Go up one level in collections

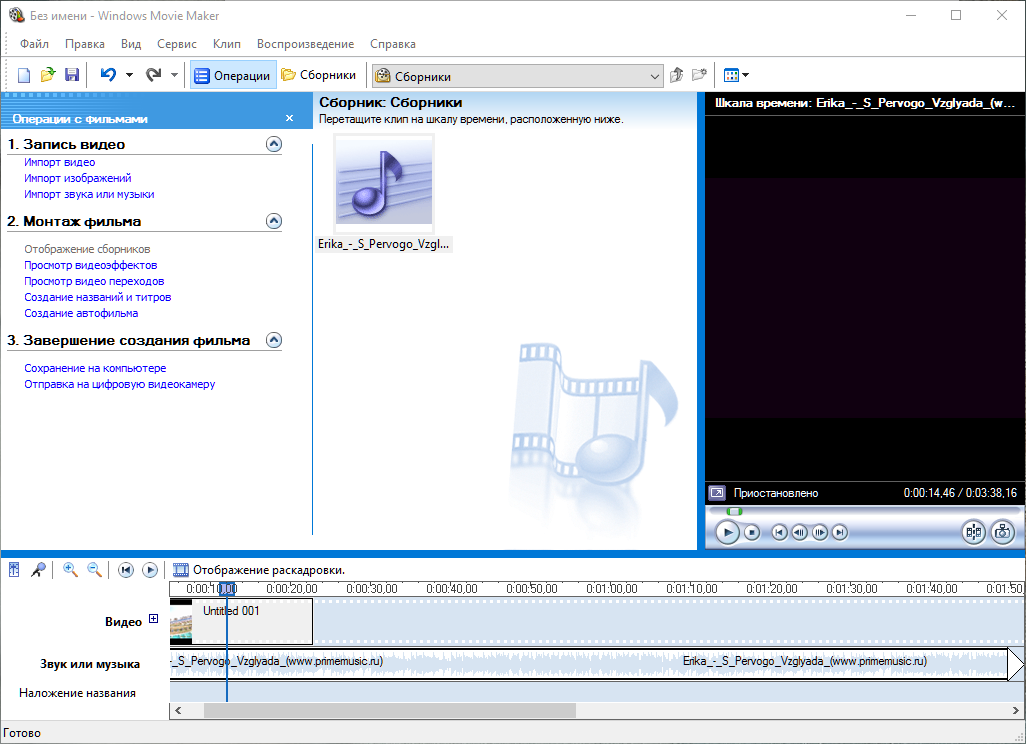point(677,75)
